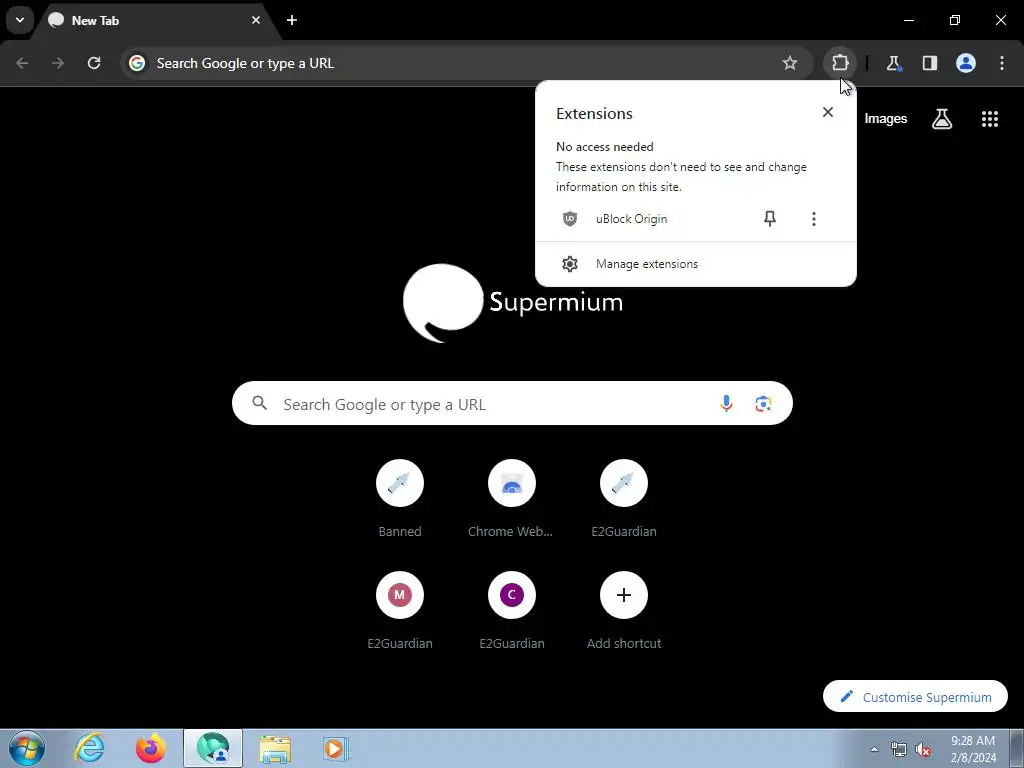The image size is (1024, 768).
Task: Click the Supermium logo
Action: (x=513, y=302)
